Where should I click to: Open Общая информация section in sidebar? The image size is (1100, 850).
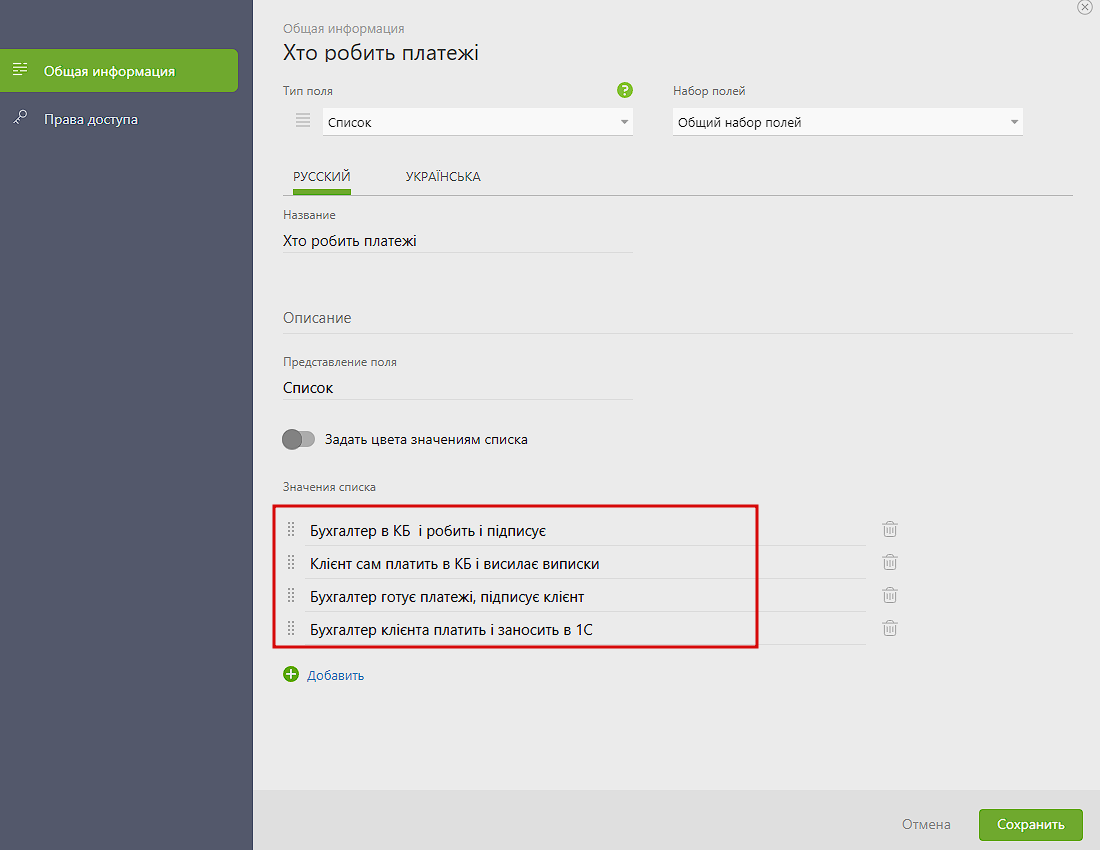point(119,70)
